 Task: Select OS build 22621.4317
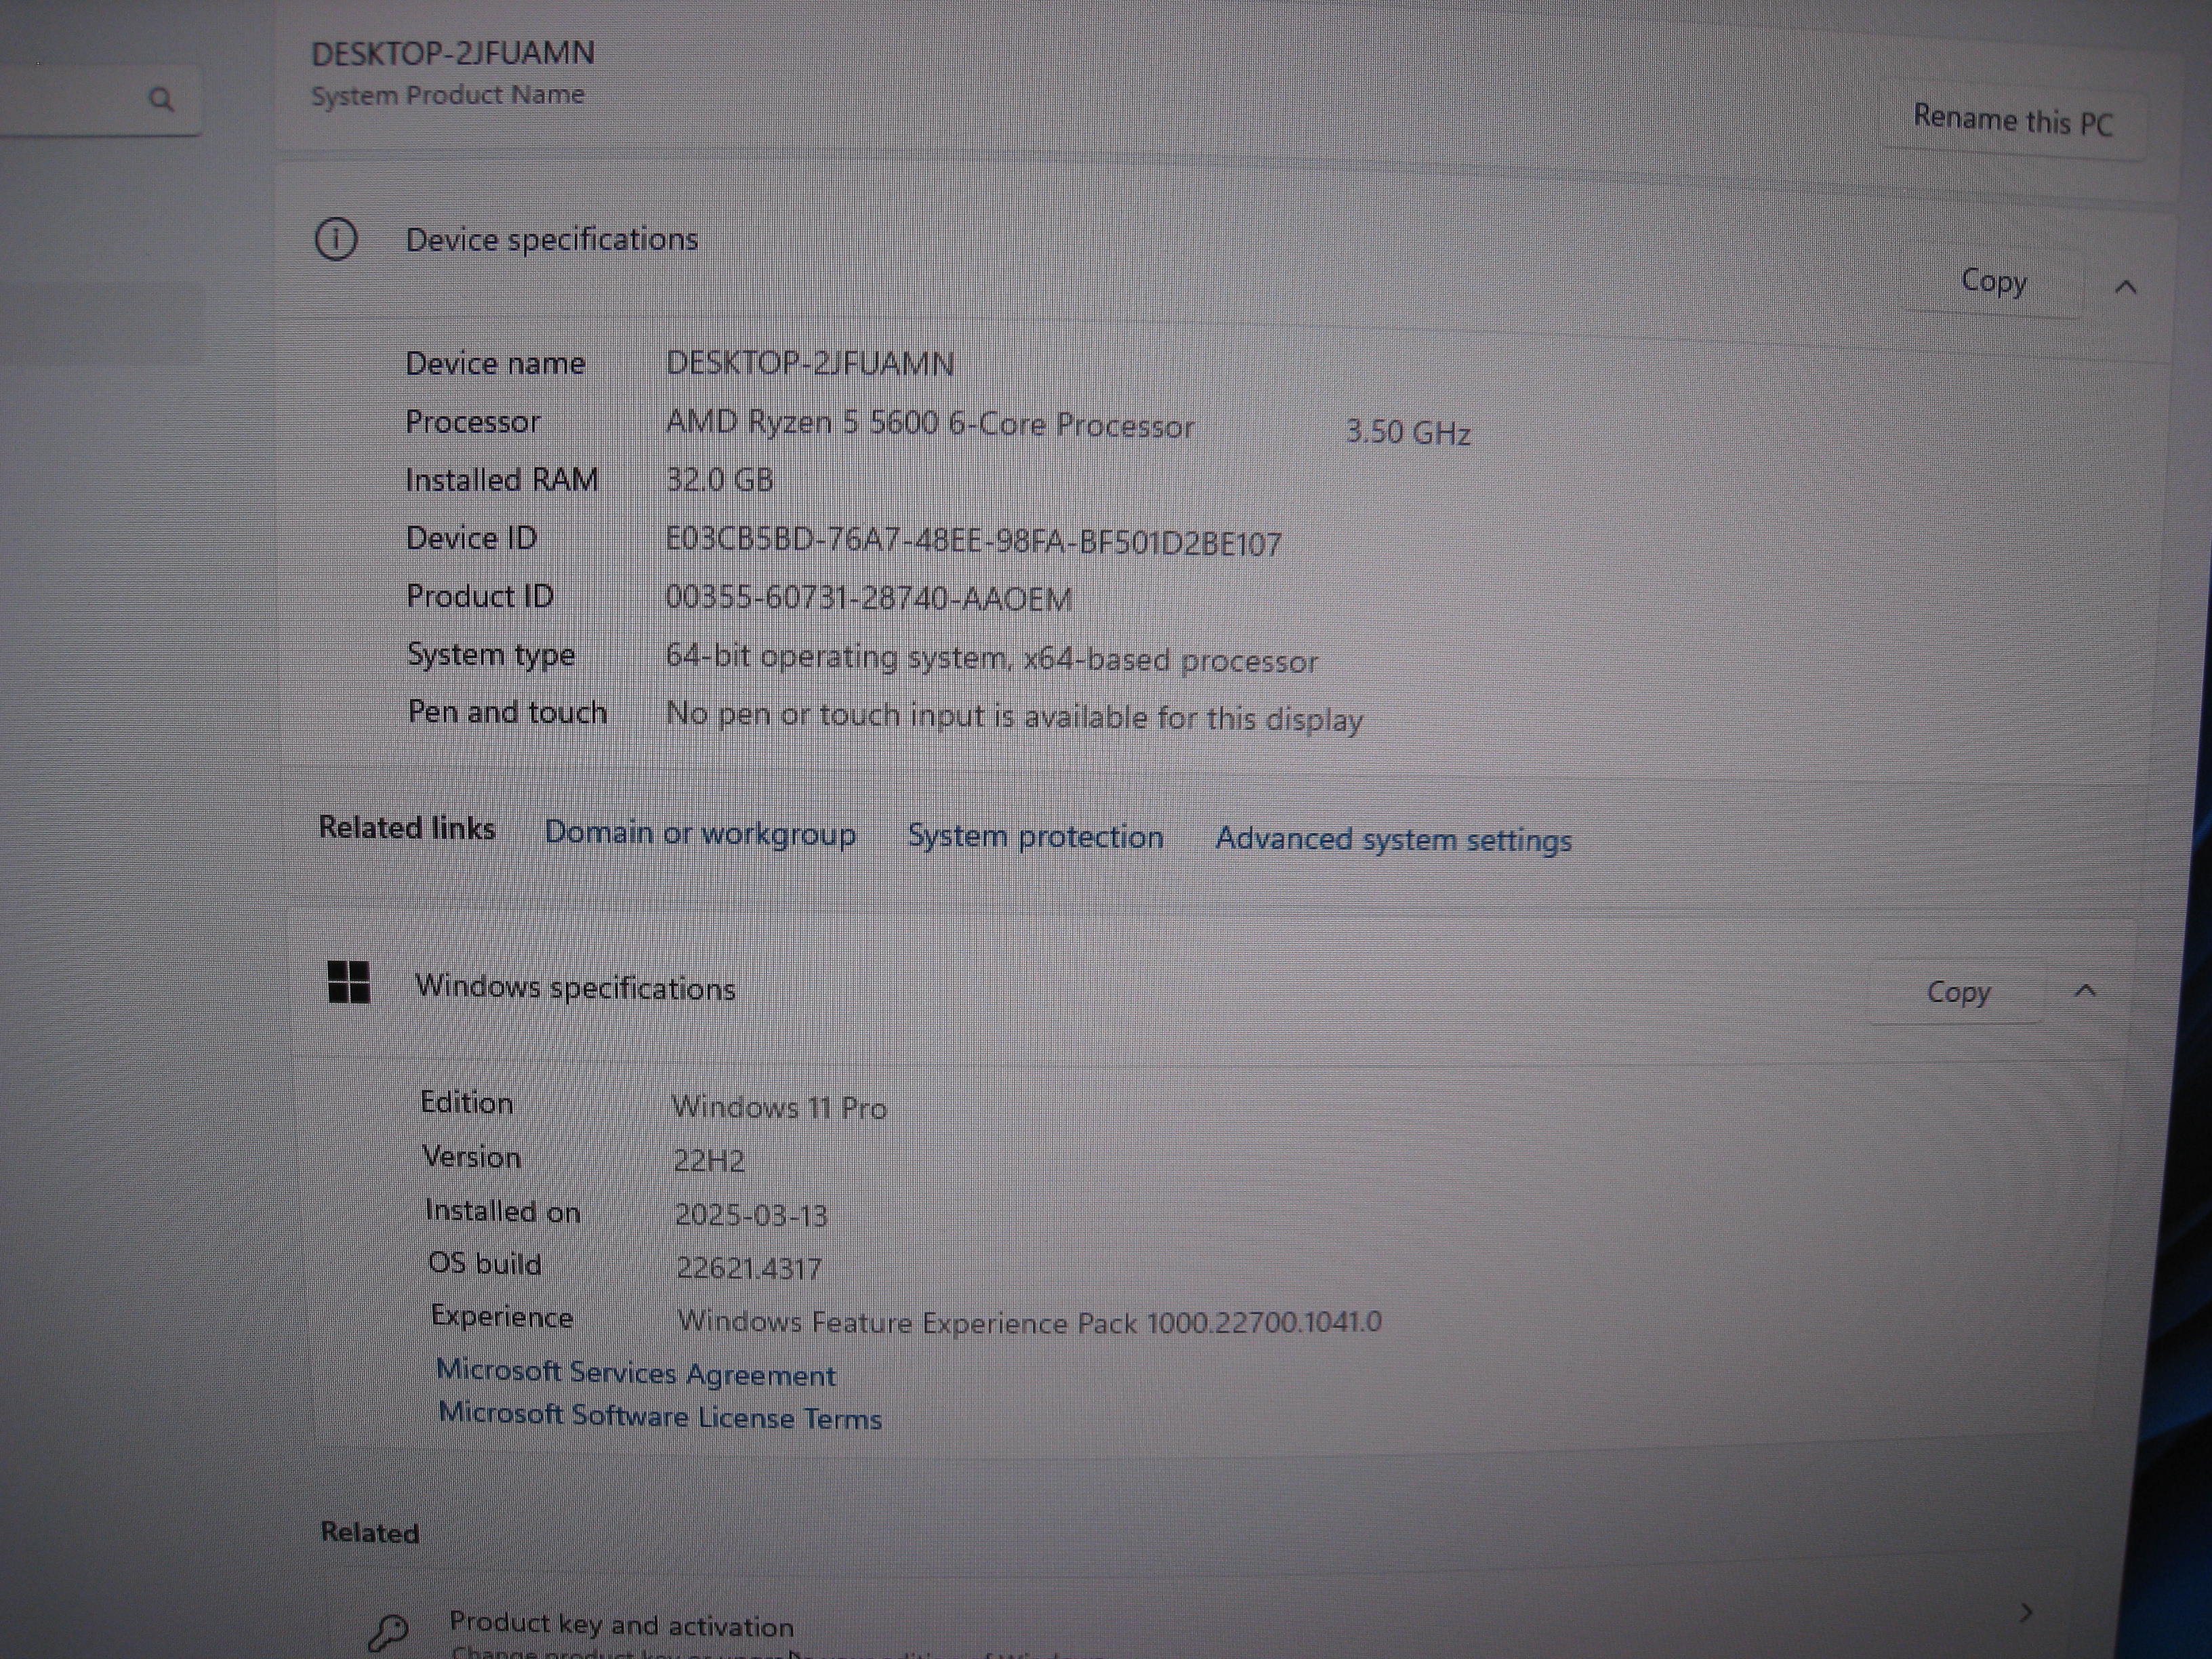(749, 1268)
